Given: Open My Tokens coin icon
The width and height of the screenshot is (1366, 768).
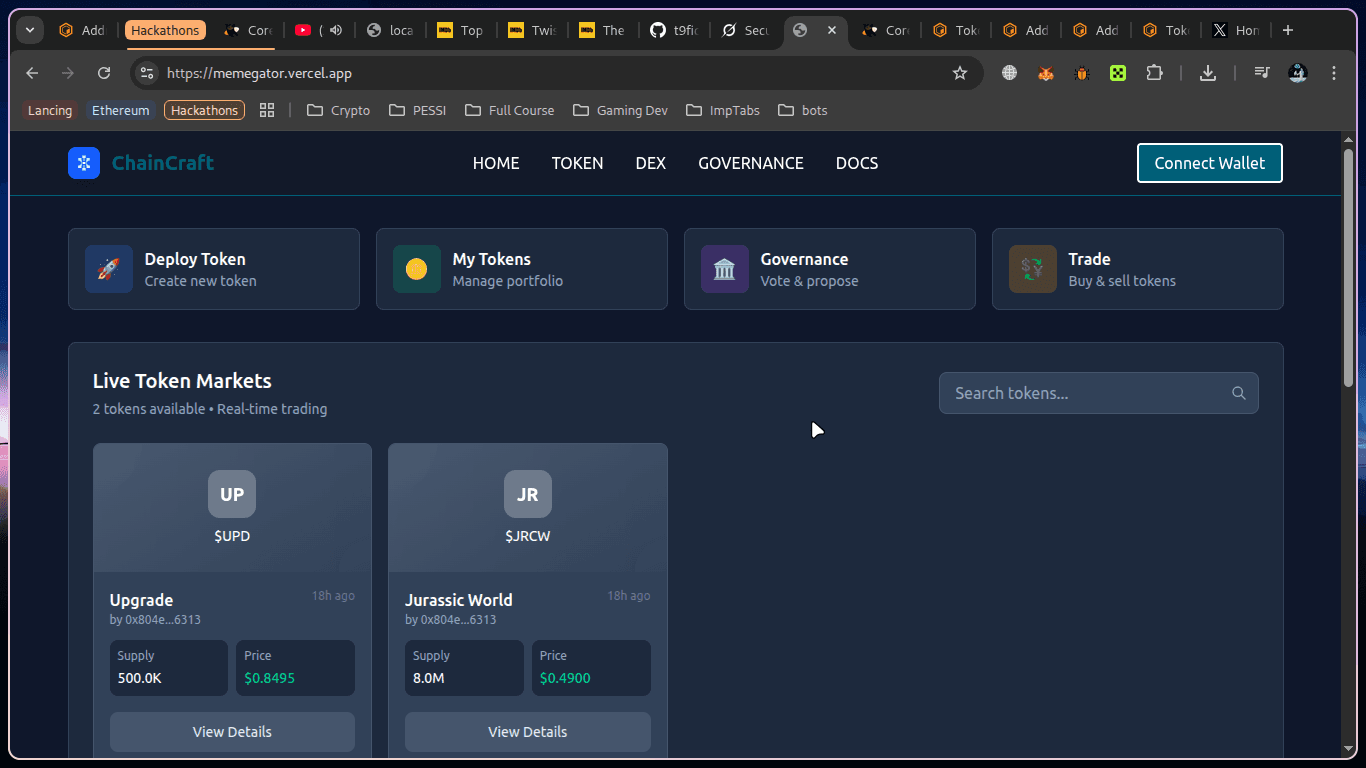Looking at the screenshot, I should 416,268.
